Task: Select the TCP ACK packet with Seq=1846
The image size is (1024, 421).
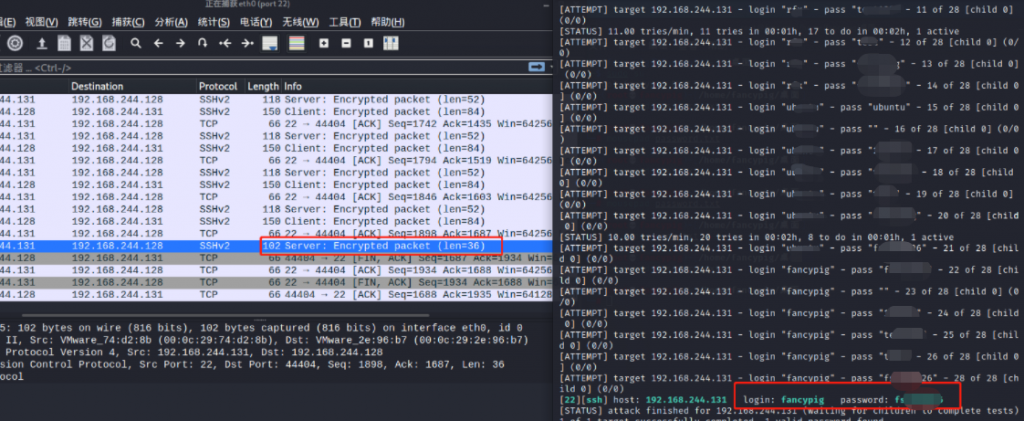Action: click(x=276, y=197)
